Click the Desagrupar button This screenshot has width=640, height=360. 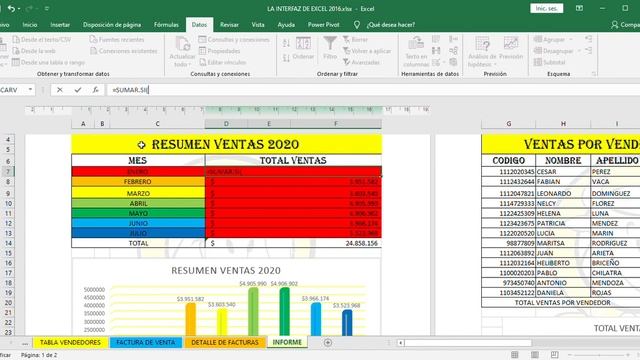[554, 51]
